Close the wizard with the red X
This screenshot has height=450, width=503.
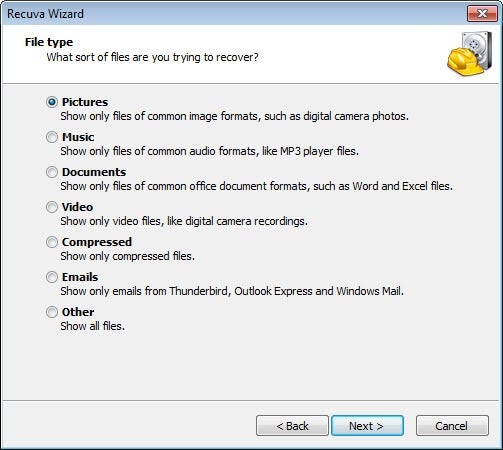click(x=482, y=14)
